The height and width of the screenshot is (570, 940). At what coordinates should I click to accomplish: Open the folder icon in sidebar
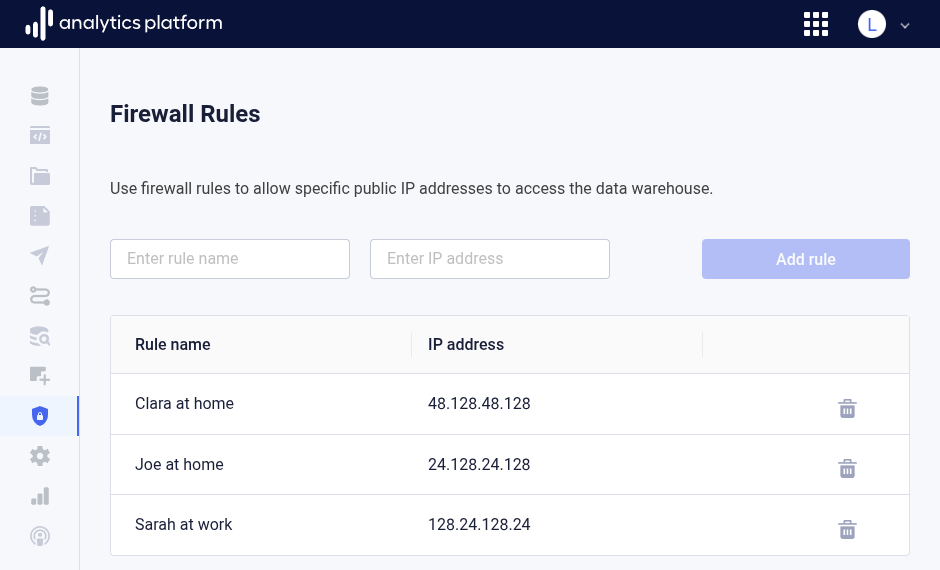pos(40,176)
